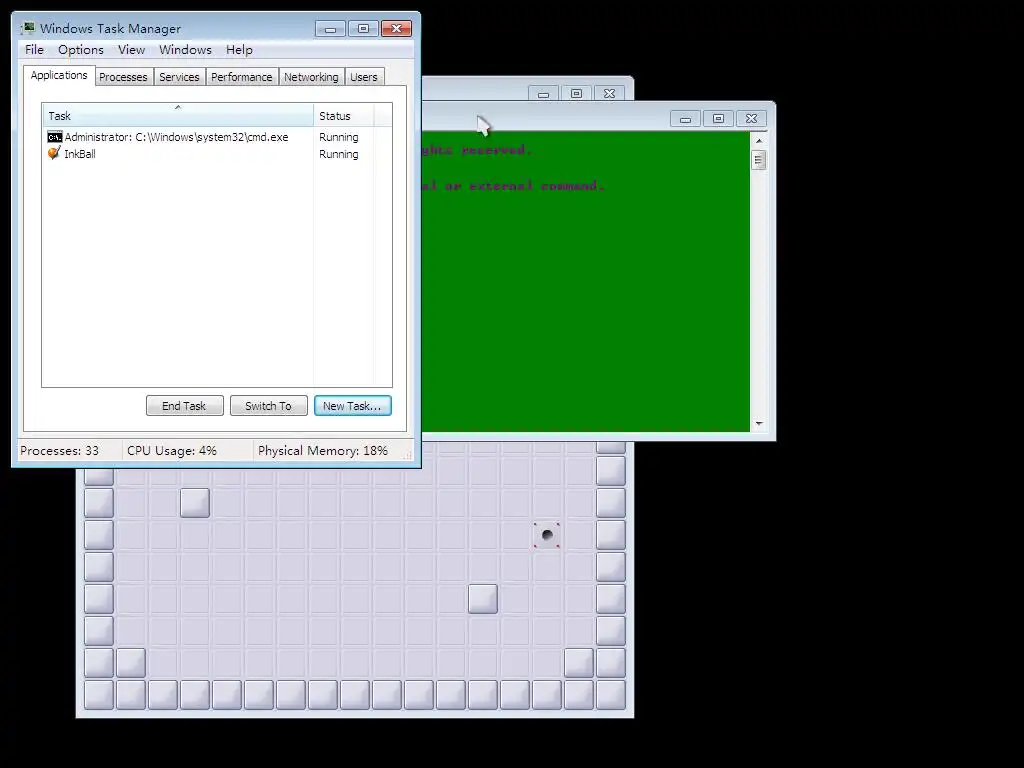
Task: Click the CPU Usage: 4% status entry
Action: 172,451
